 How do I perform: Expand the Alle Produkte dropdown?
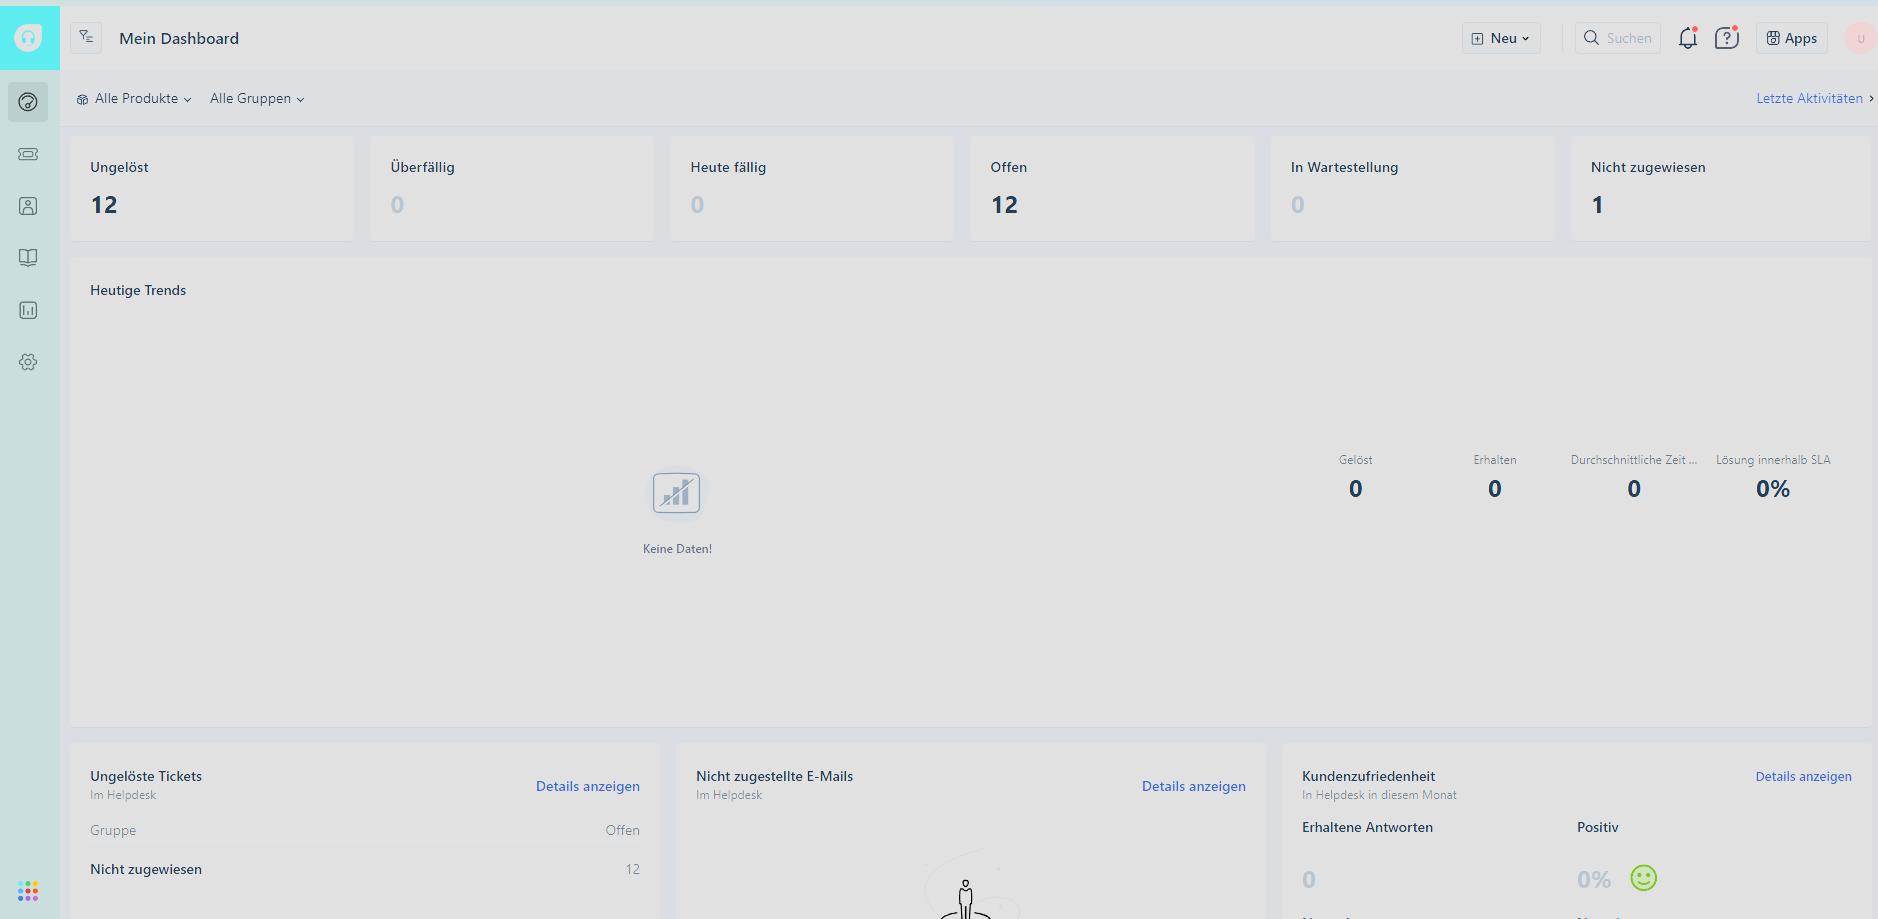coord(134,99)
